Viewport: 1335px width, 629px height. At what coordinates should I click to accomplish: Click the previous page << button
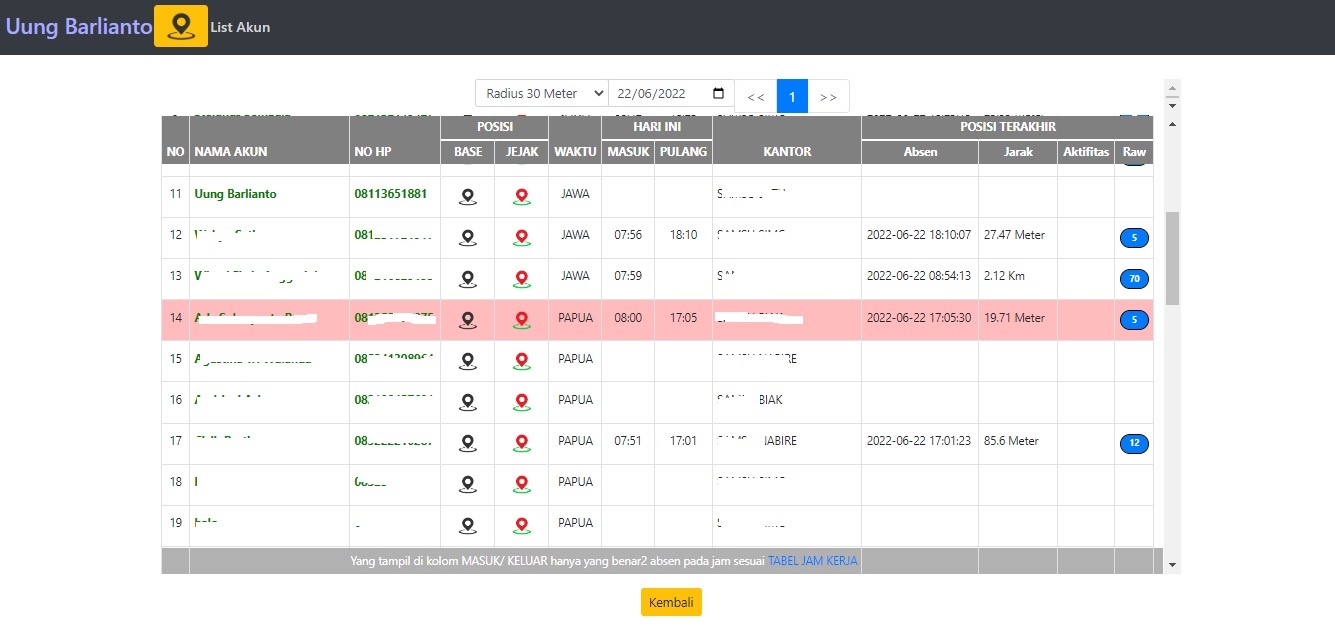[756, 96]
